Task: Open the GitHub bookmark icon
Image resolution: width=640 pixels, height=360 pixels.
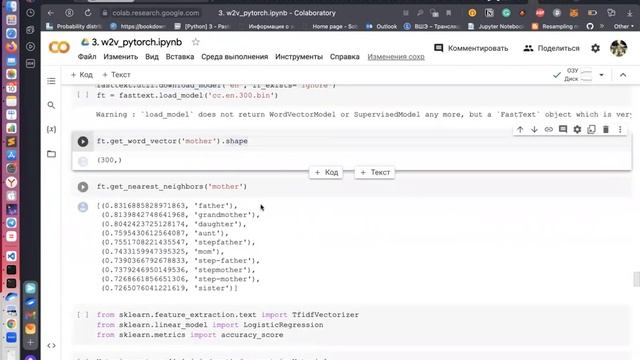Action: (590, 27)
